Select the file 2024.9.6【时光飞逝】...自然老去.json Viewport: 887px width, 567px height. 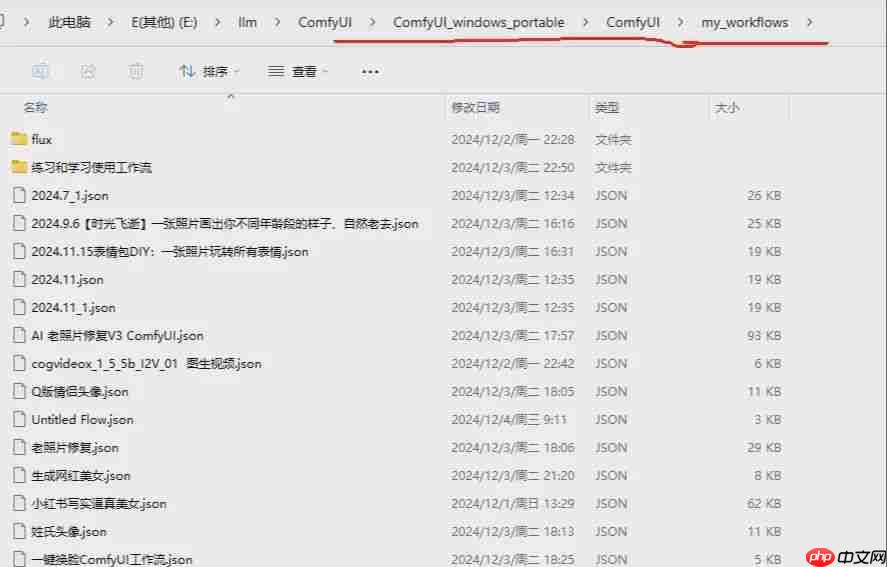tap(225, 223)
